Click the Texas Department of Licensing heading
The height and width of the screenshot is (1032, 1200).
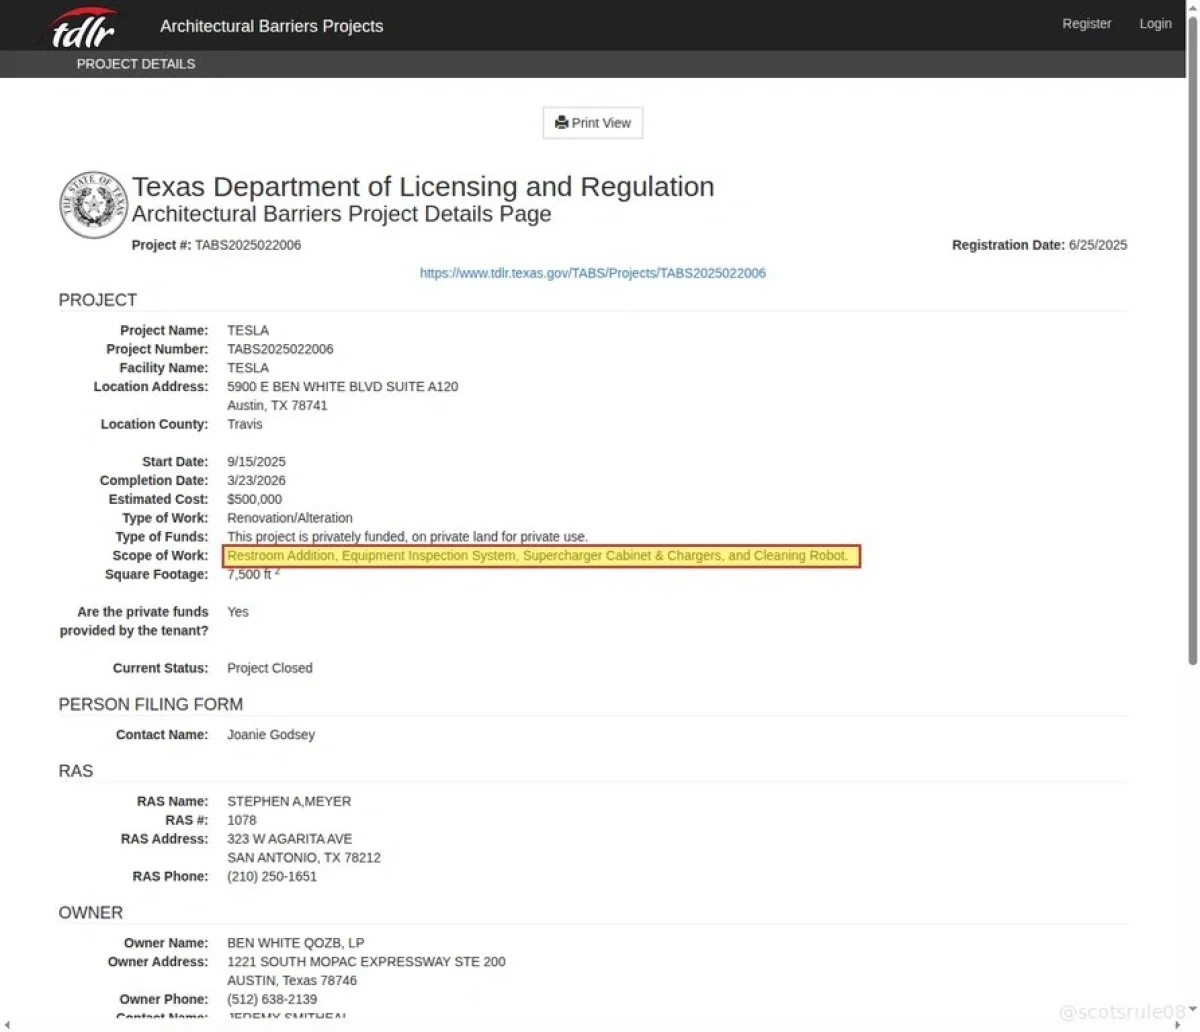point(423,187)
